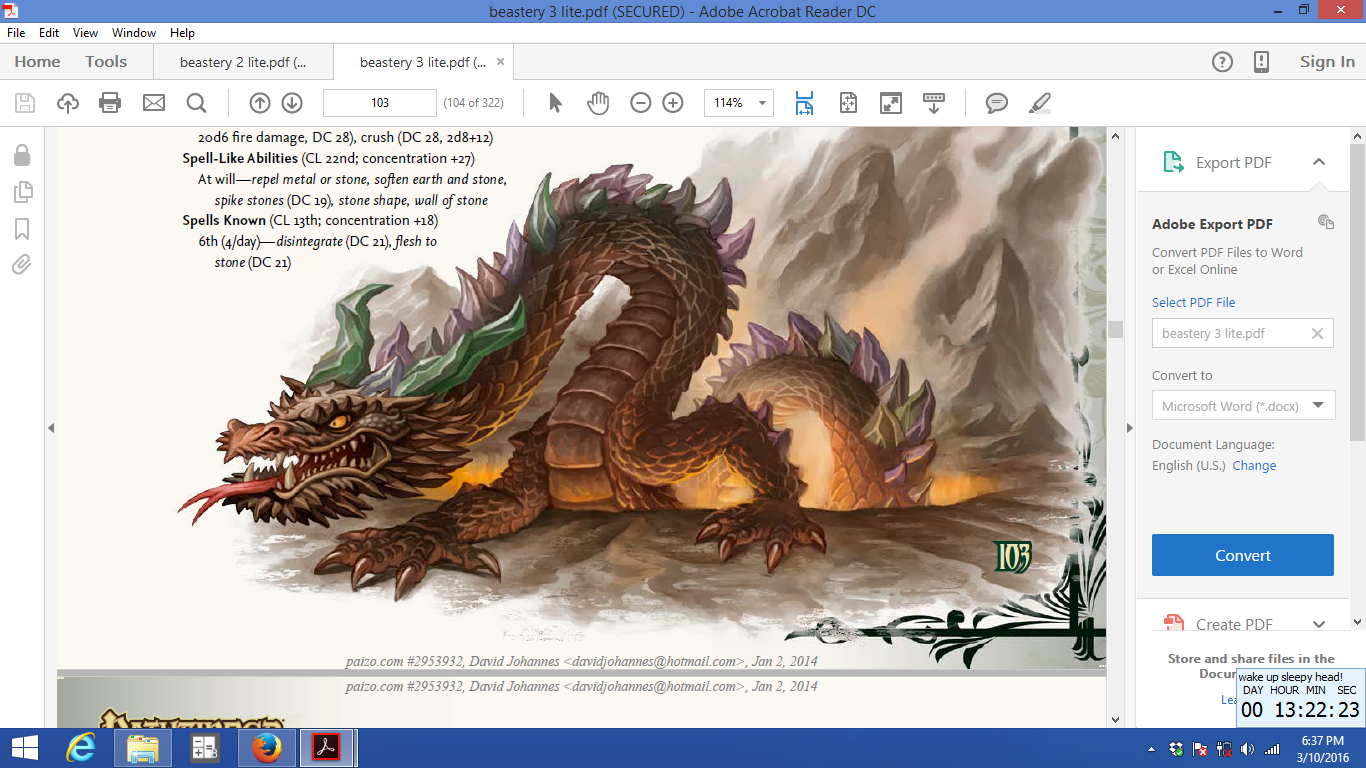Click the Select PDF File link
This screenshot has width=1366, height=768.
pyautogui.click(x=1193, y=302)
